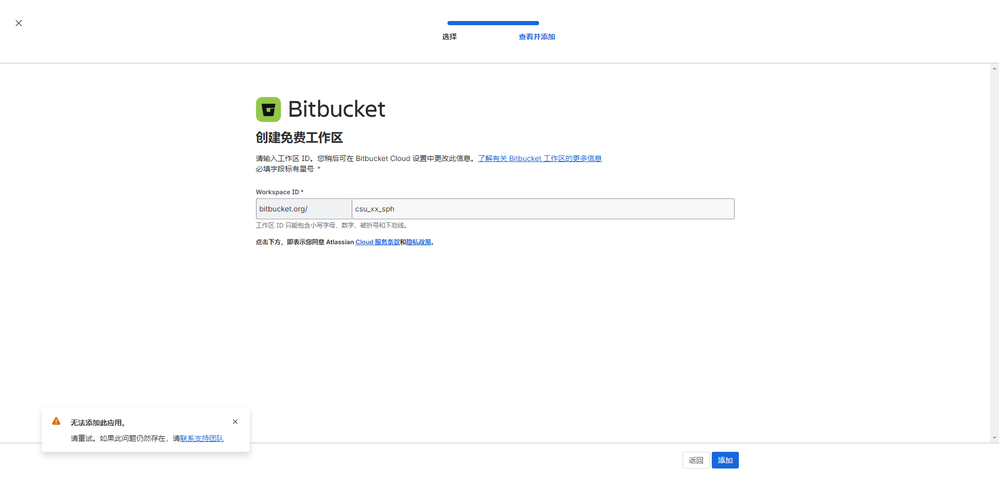Click scrollbar up arrow at right
This screenshot has height=477, width=999.
coord(995,68)
